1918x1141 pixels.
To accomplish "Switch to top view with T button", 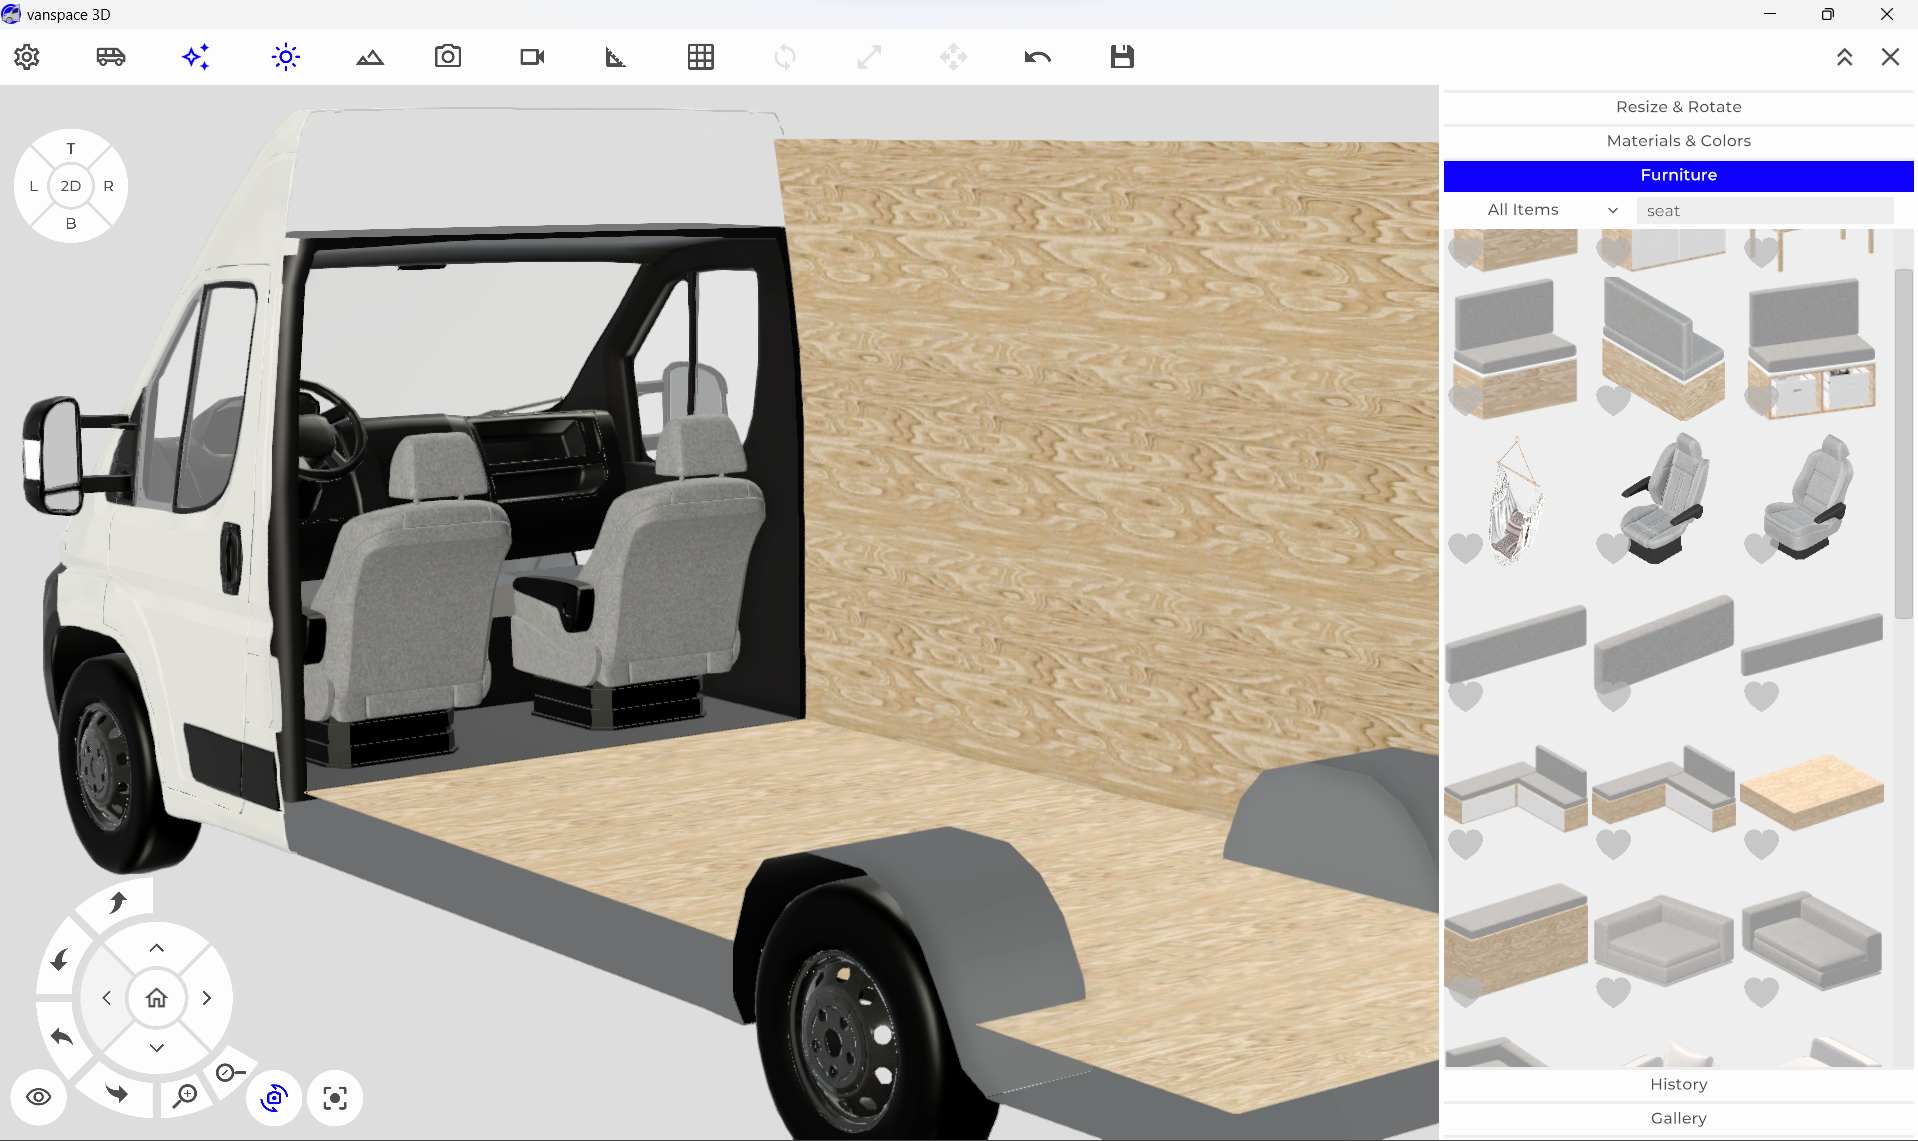I will pyautogui.click(x=71, y=148).
